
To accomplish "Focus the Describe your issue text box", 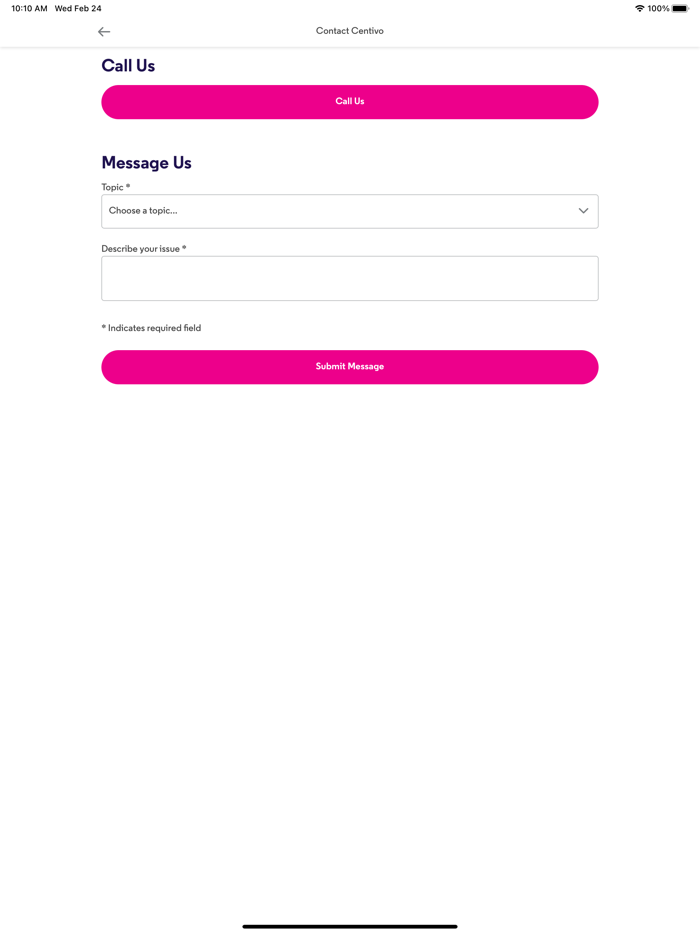I will [x=350, y=278].
